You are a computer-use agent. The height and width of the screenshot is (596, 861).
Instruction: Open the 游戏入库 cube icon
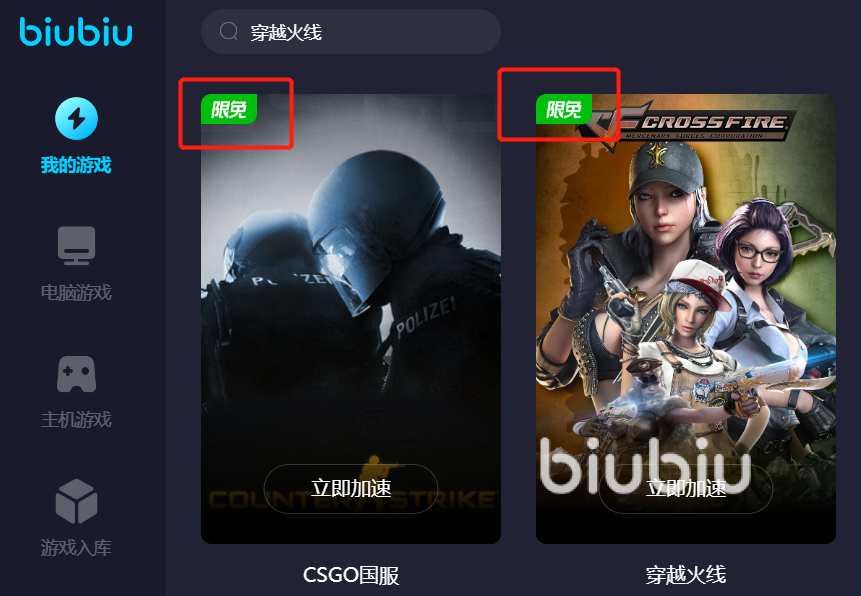point(76,501)
